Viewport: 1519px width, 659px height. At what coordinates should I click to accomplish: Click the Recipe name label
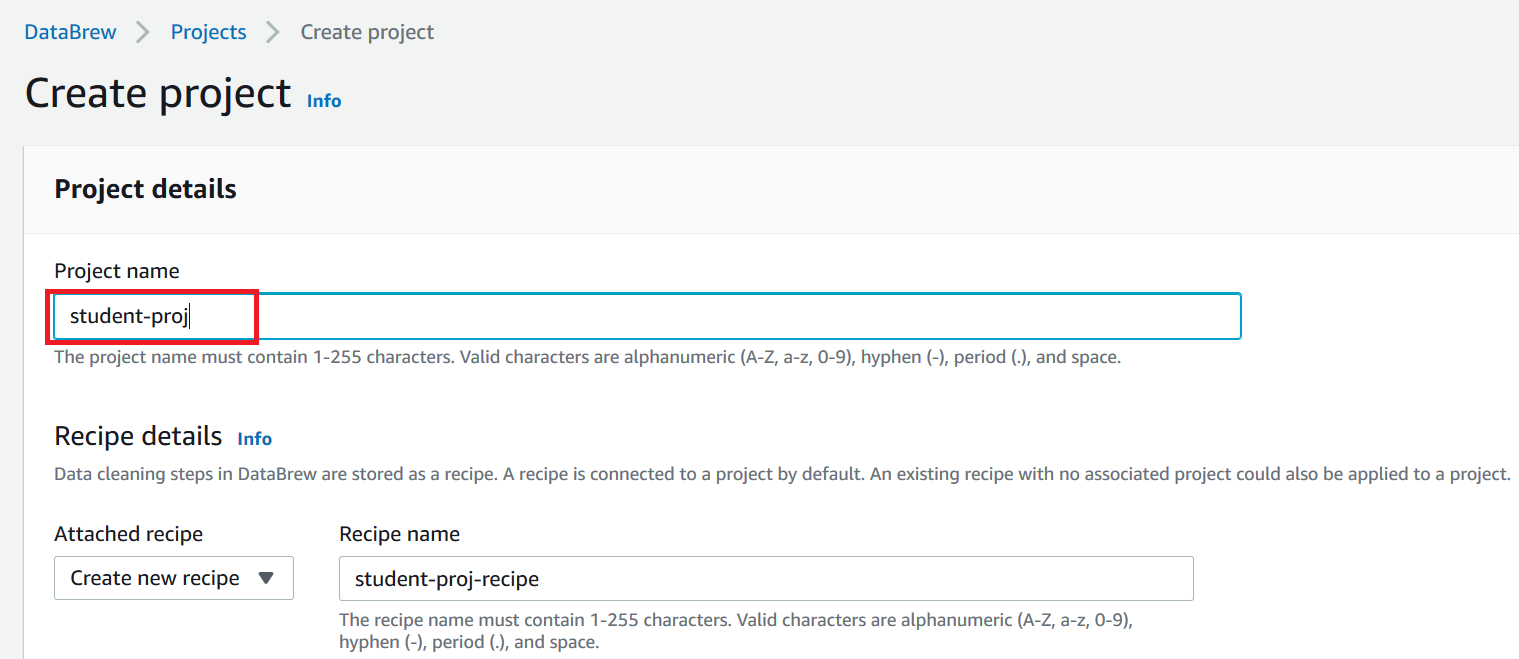coord(399,534)
